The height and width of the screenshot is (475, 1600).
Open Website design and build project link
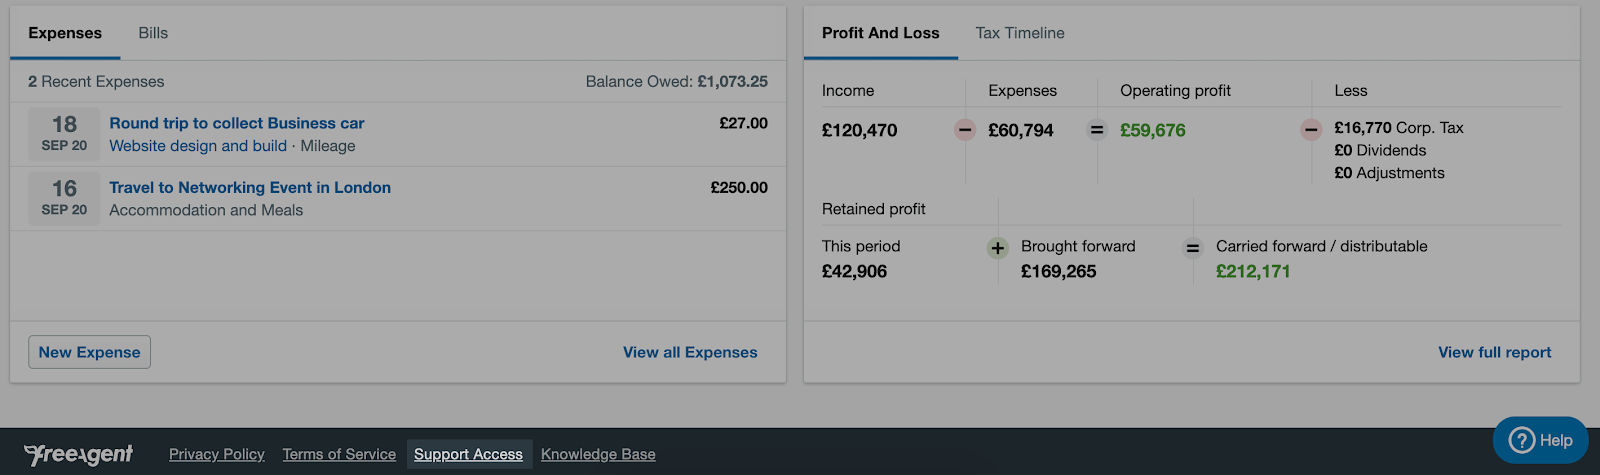pos(198,146)
